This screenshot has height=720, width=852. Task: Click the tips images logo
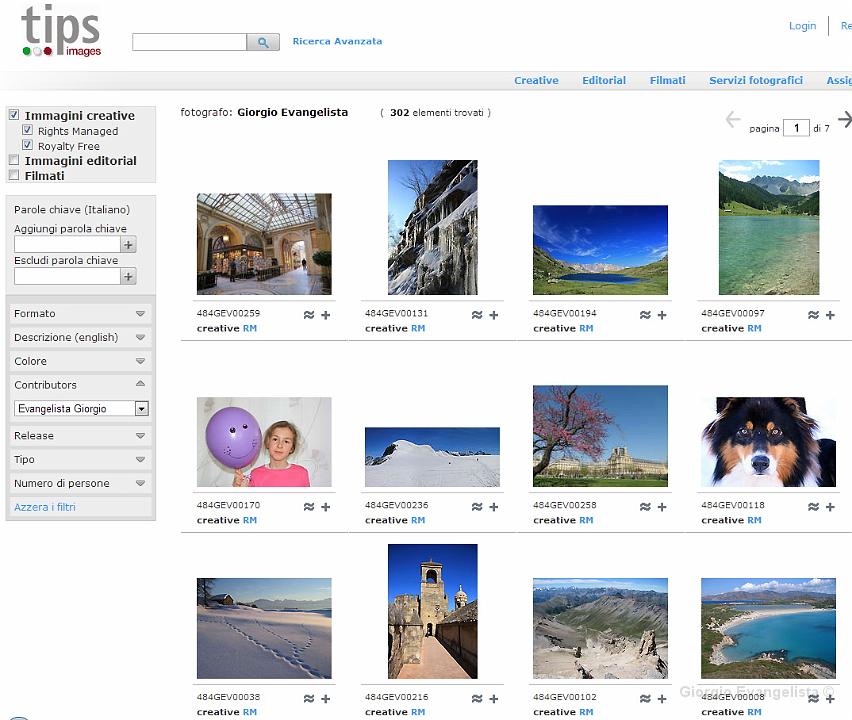62,32
